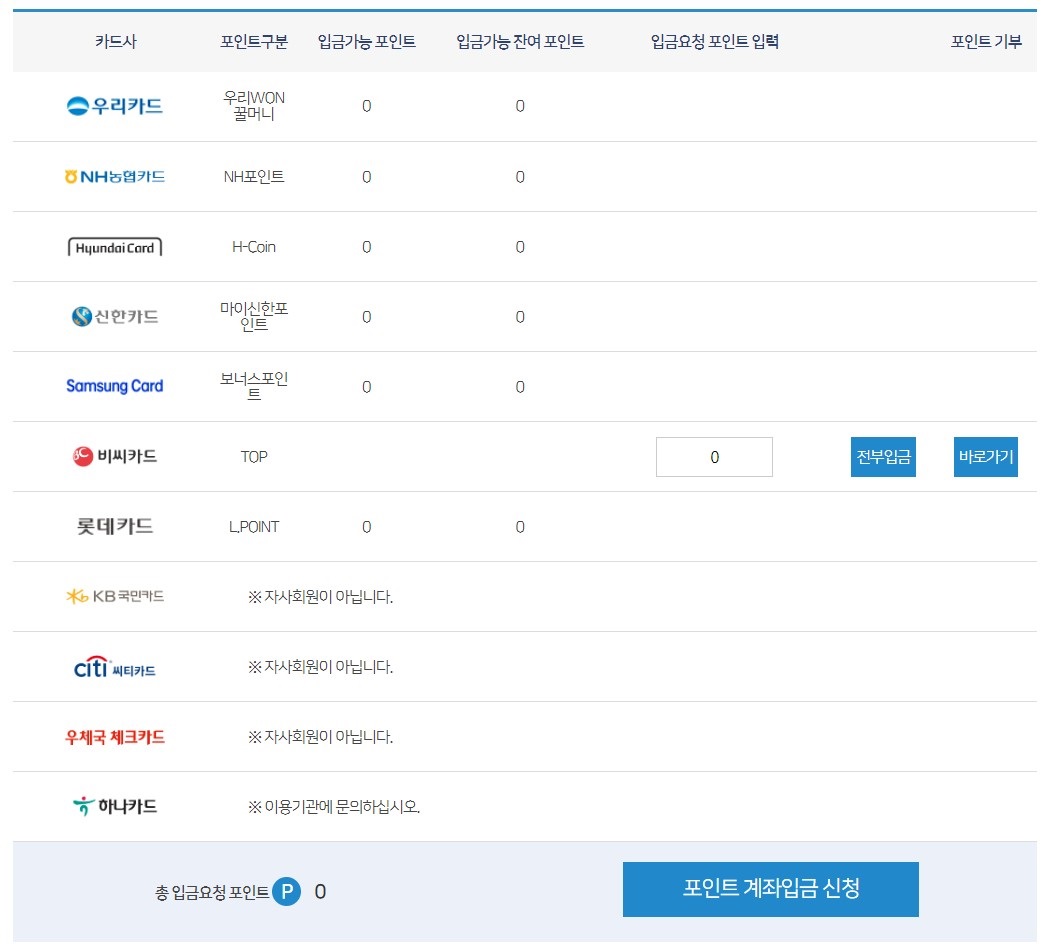
Task: Select the 비씨카드 logo
Action: [x=114, y=456]
